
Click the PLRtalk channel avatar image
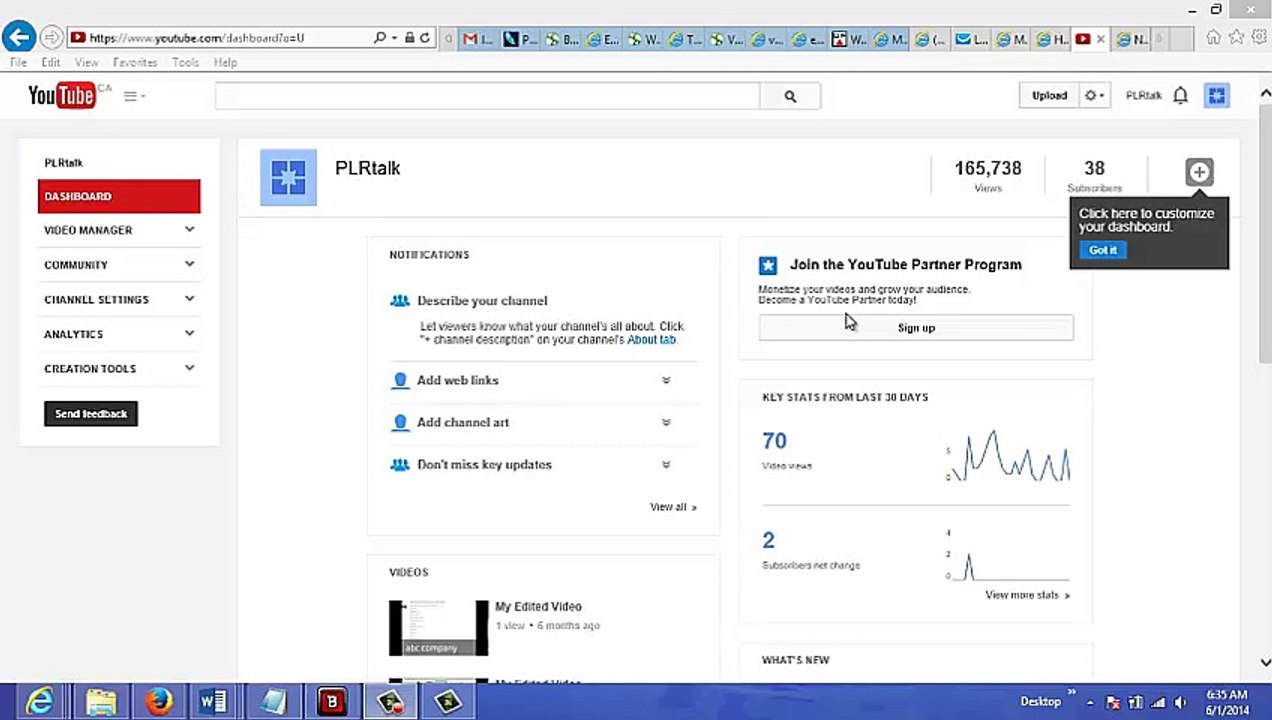point(288,177)
